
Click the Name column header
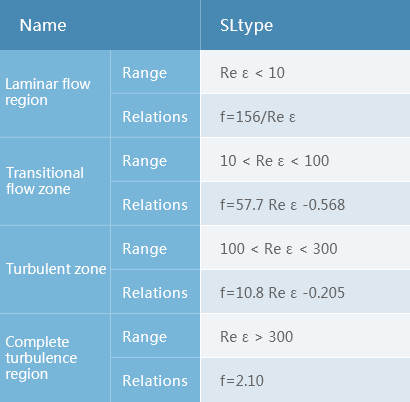(100, 25)
